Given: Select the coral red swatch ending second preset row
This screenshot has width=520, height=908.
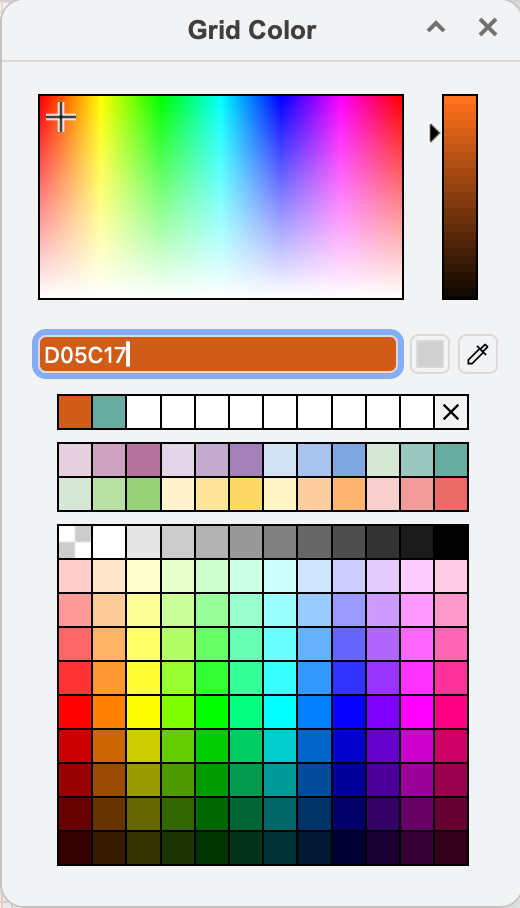Looking at the screenshot, I should tap(451, 494).
